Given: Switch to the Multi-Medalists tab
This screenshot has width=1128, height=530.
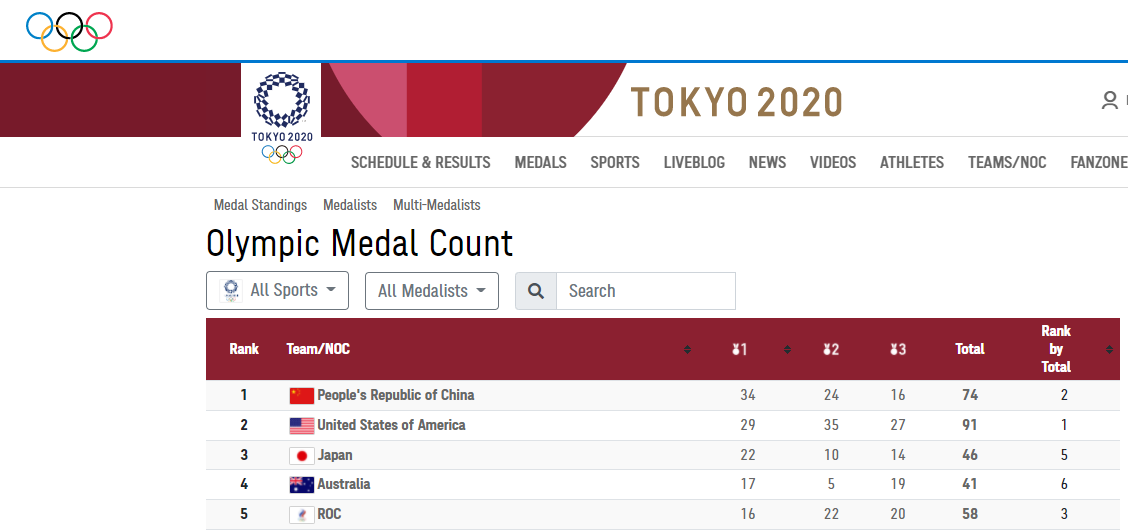Looking at the screenshot, I should tap(436, 205).
